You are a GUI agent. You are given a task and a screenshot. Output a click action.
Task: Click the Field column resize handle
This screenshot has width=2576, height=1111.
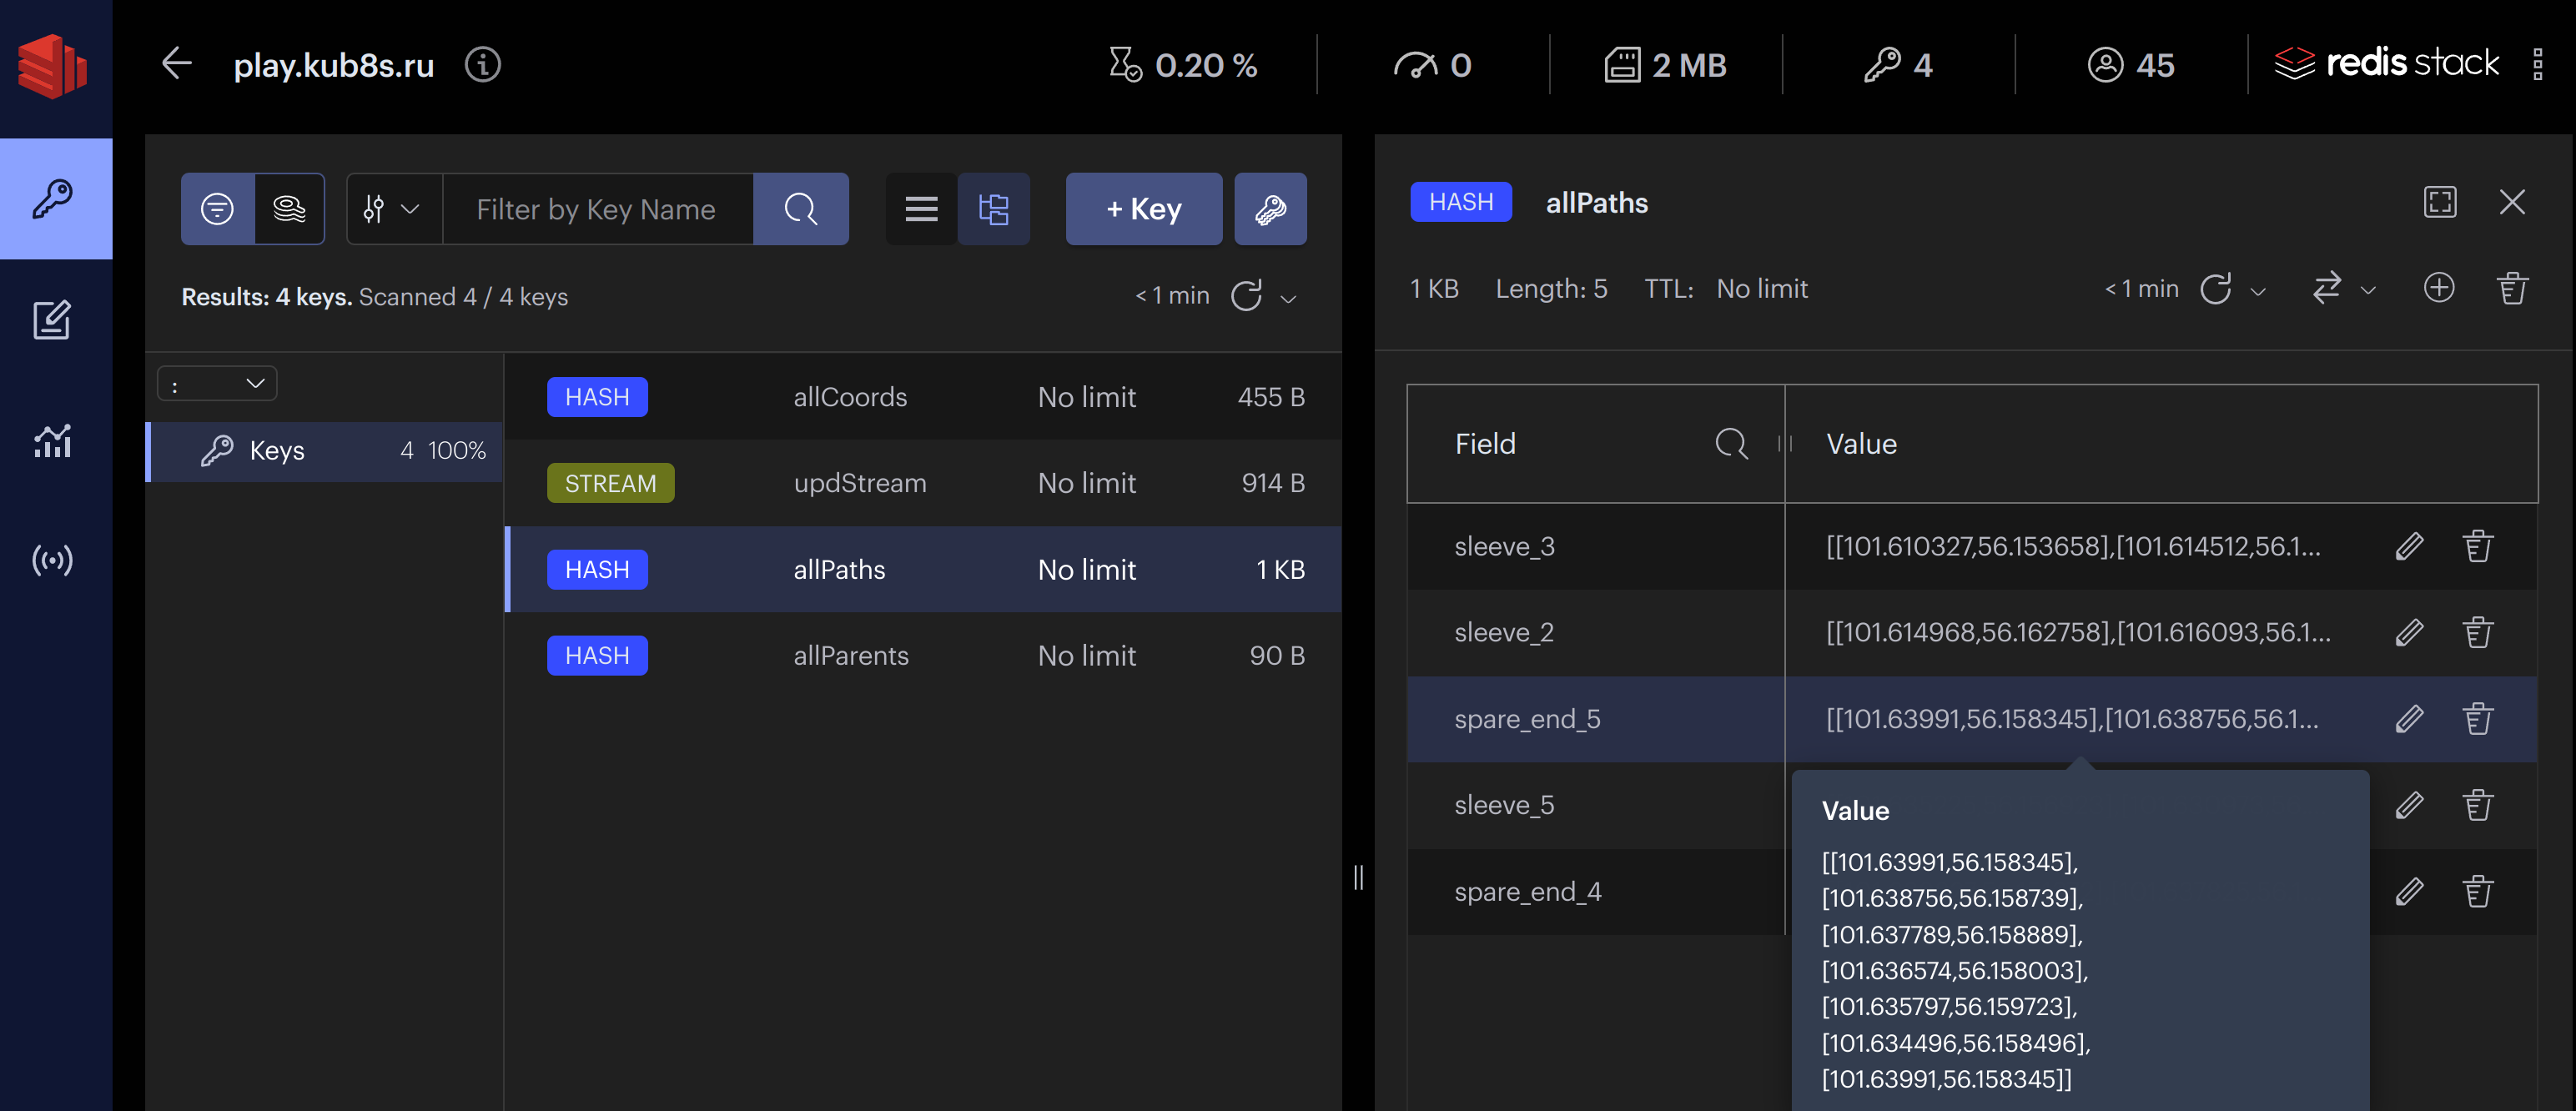pos(1785,443)
